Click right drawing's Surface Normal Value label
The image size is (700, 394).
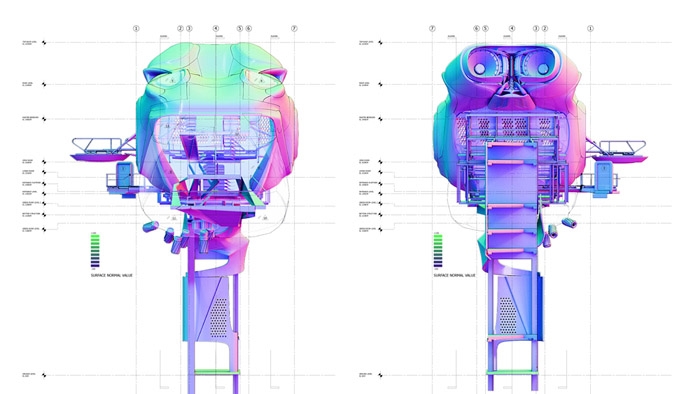[454, 275]
